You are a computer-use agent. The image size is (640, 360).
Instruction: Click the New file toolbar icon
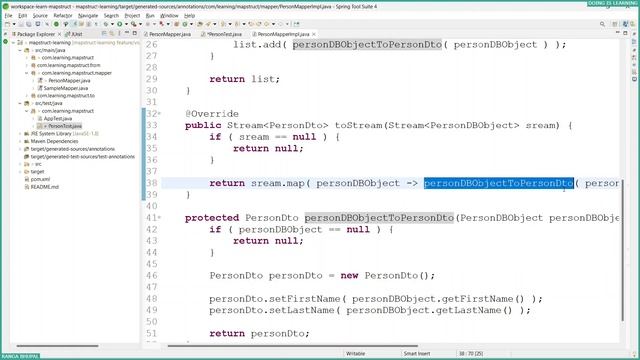(x=7, y=24)
